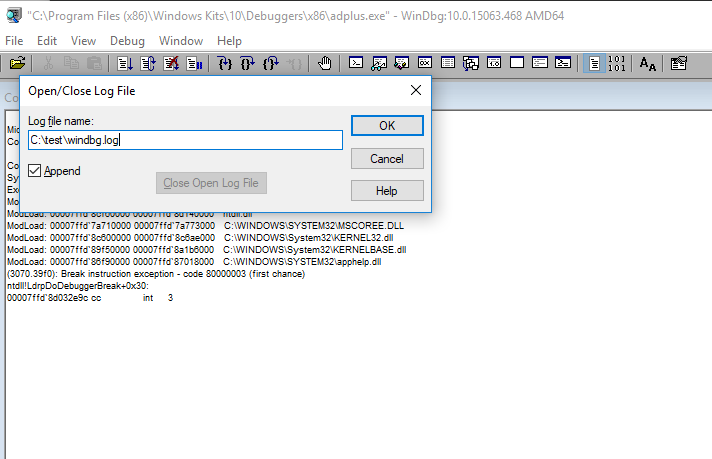Click Stop Debugging icon with red X

[170, 63]
